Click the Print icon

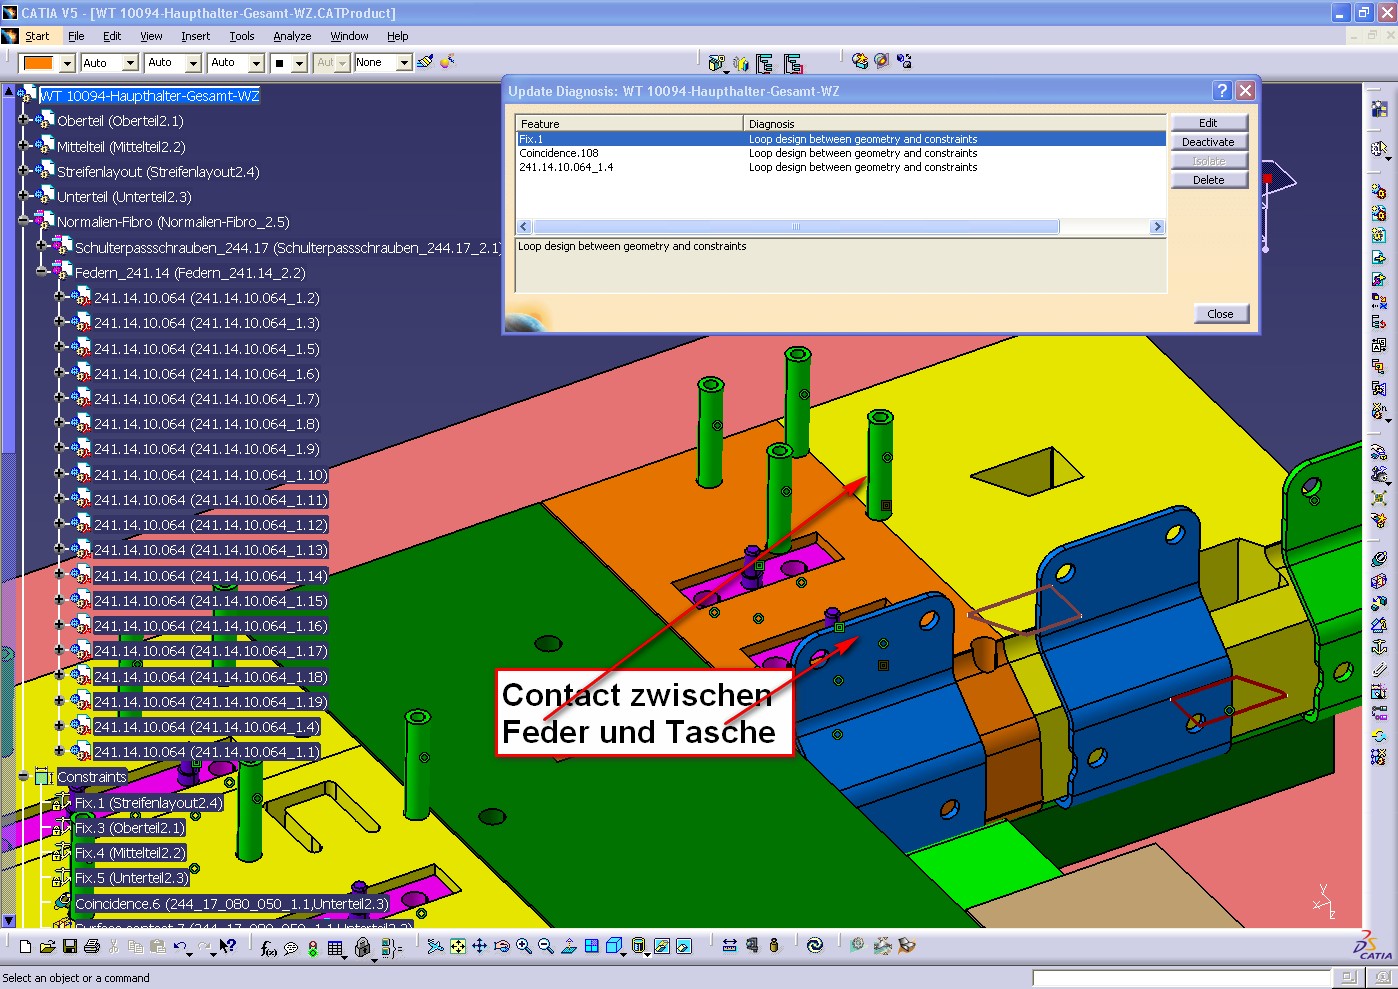click(x=92, y=946)
